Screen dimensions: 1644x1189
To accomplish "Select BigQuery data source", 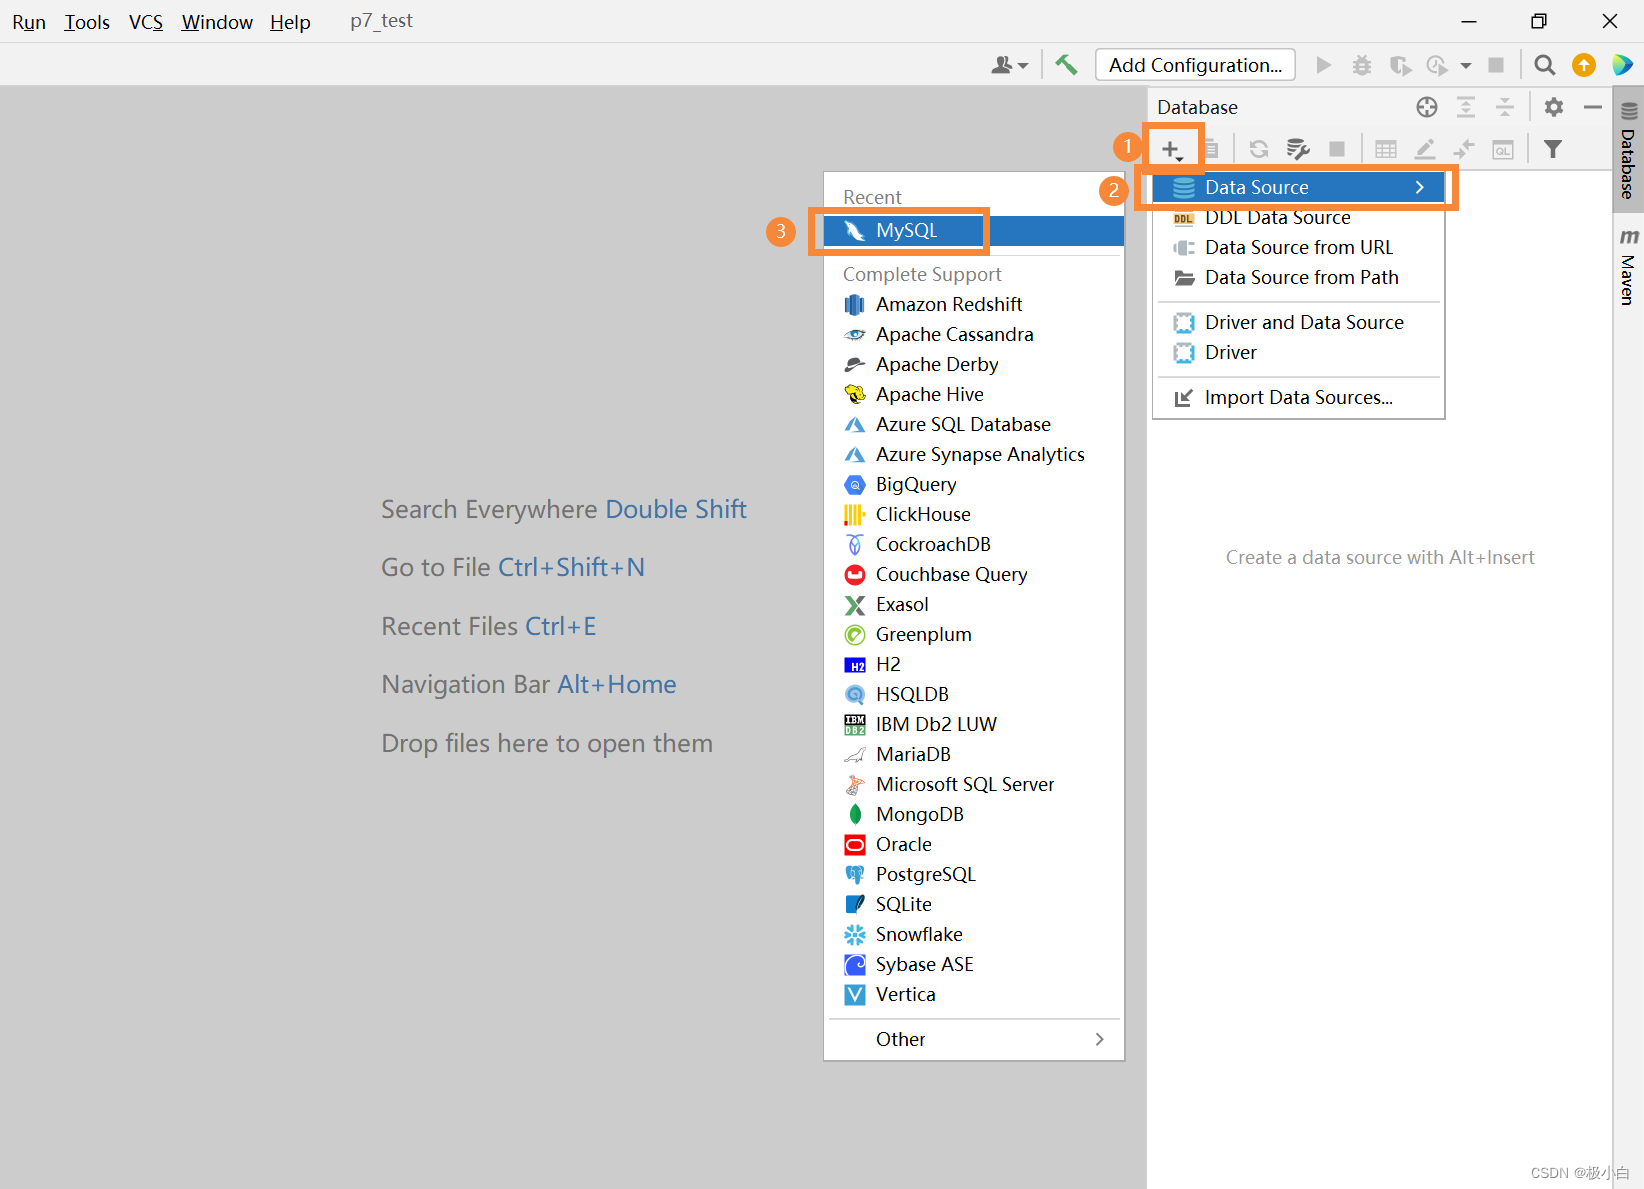I will coord(974,484).
